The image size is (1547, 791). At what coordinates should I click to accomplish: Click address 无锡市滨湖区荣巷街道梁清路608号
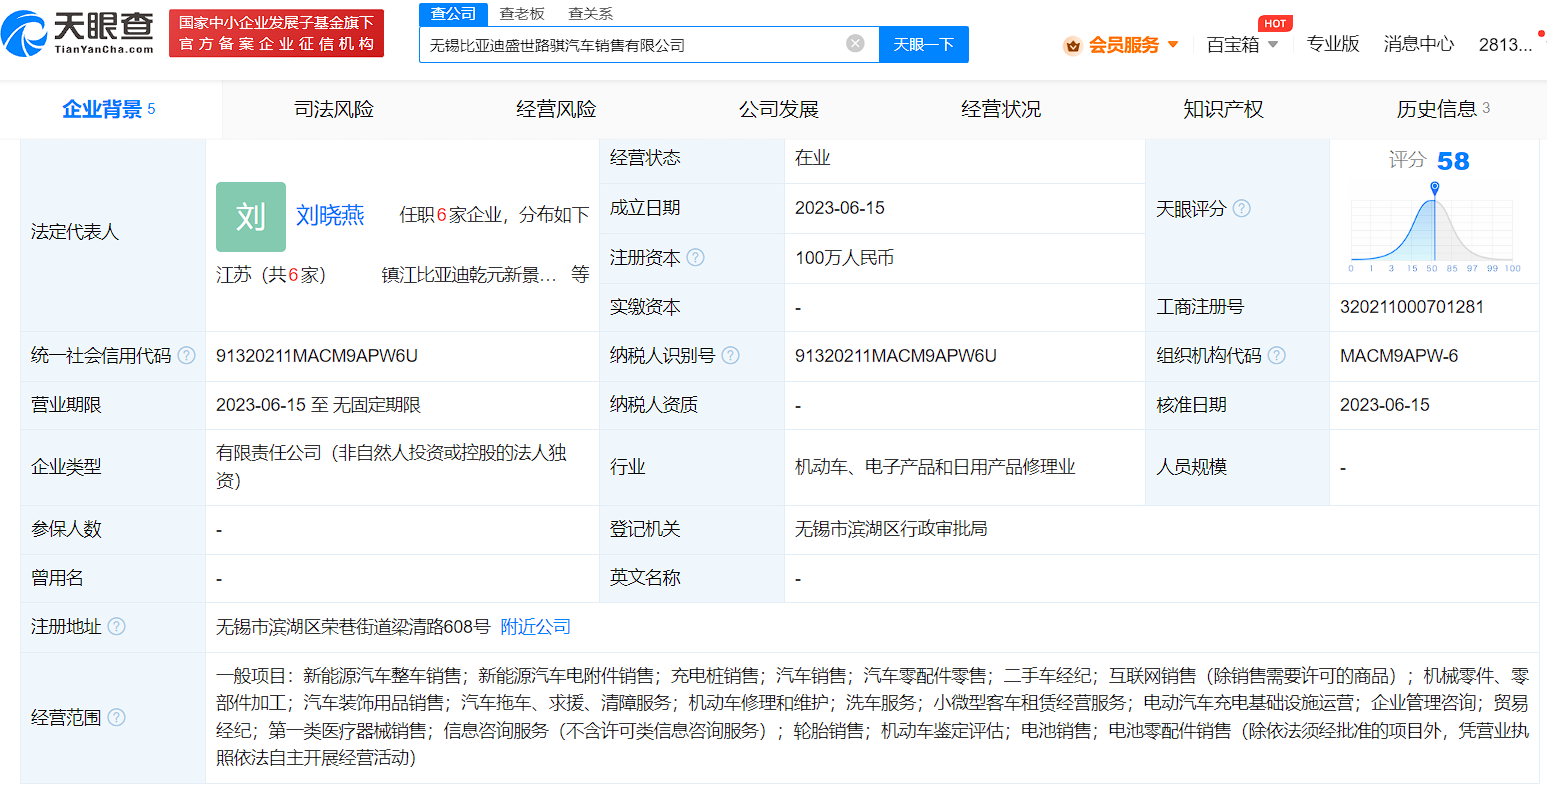tap(353, 626)
